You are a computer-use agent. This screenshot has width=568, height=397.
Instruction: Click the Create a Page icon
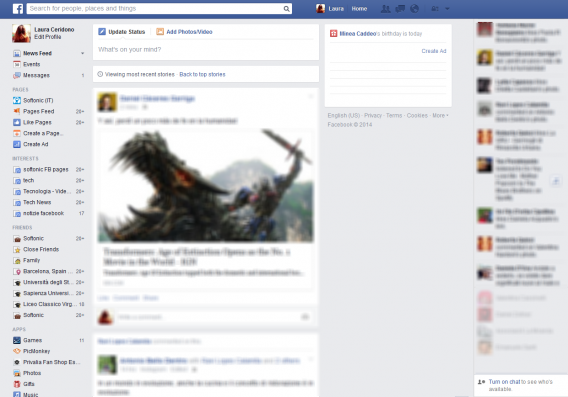(17, 133)
